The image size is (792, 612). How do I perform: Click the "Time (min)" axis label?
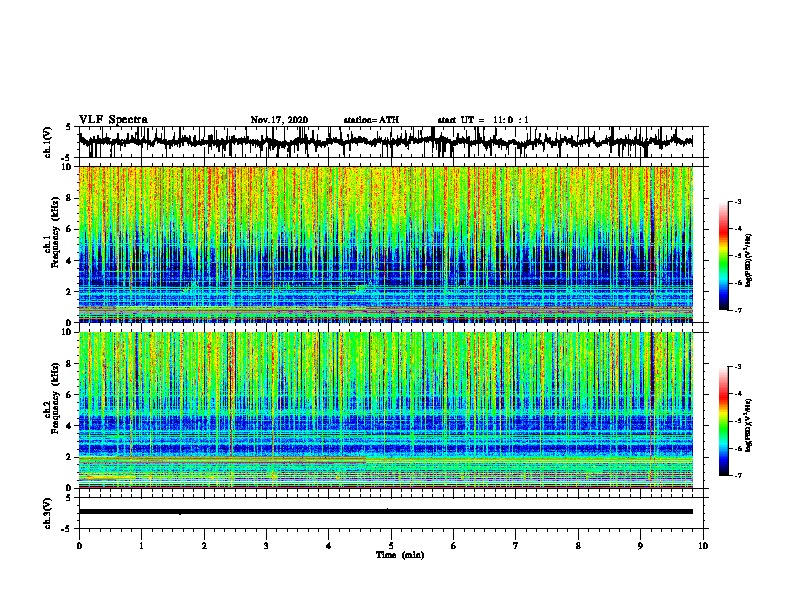(400, 555)
